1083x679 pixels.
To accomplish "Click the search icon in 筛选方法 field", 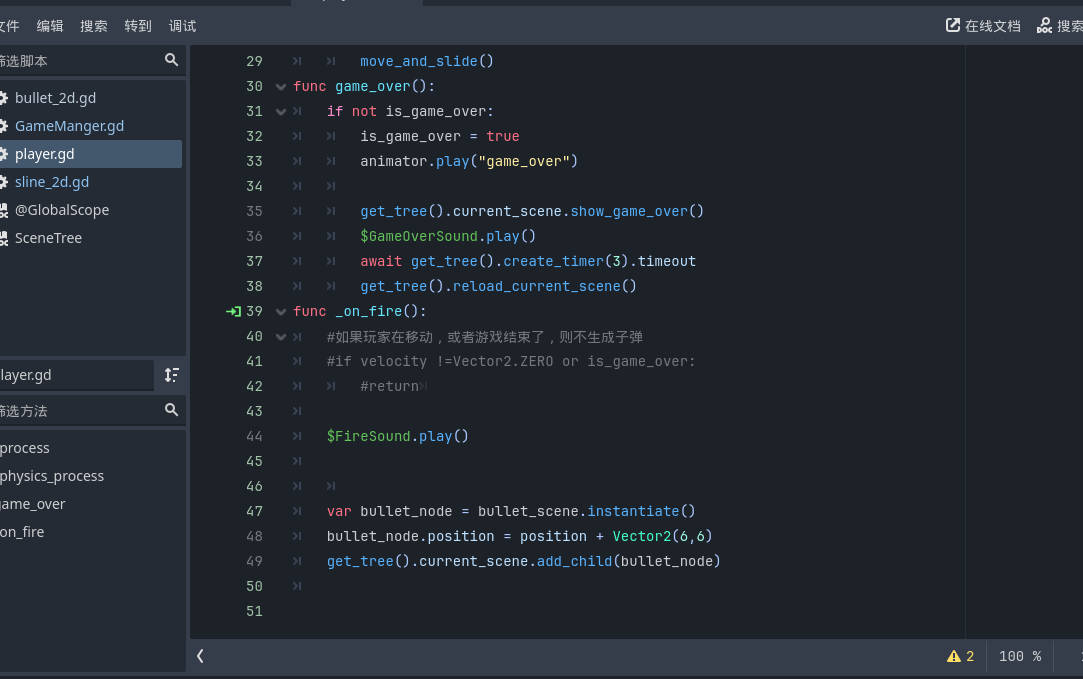I will point(171,410).
